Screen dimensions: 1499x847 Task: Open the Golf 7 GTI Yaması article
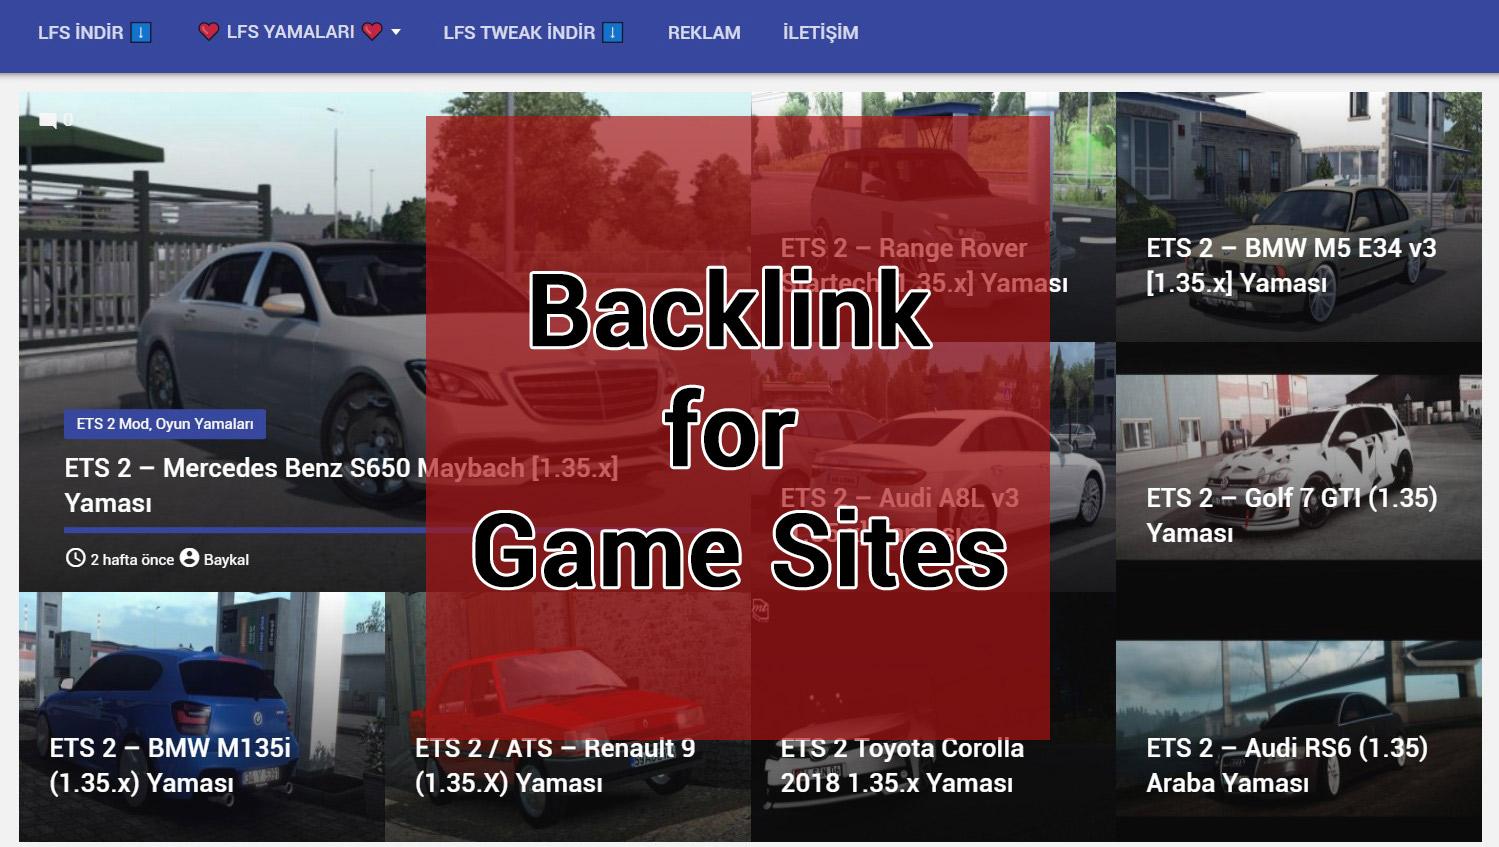[1292, 515]
